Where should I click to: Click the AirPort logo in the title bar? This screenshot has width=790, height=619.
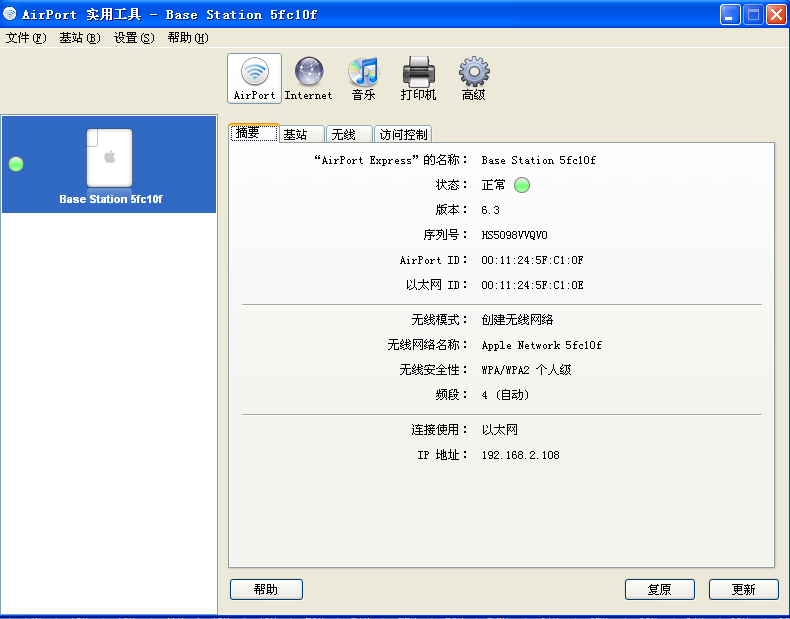coord(10,14)
